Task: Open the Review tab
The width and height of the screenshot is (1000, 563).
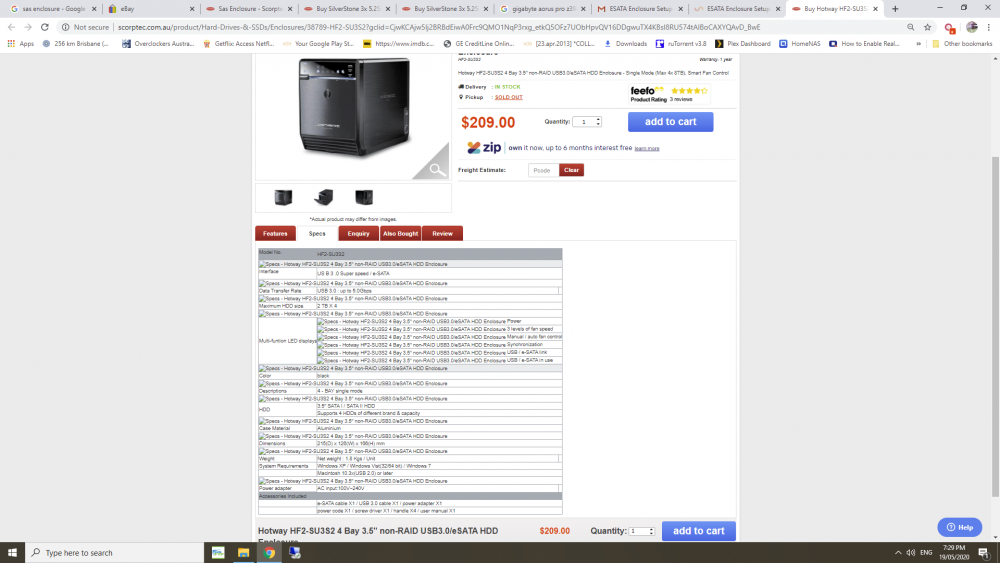Action: tap(442, 233)
